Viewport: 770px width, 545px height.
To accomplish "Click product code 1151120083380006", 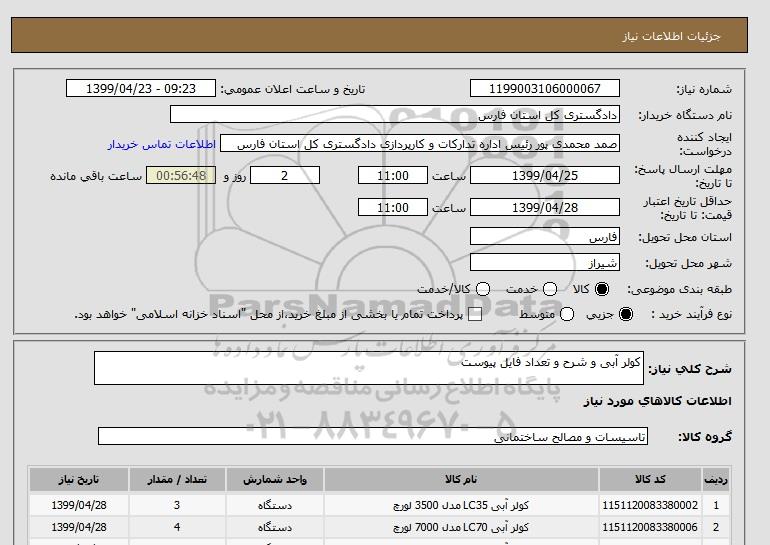I will (x=650, y=527).
